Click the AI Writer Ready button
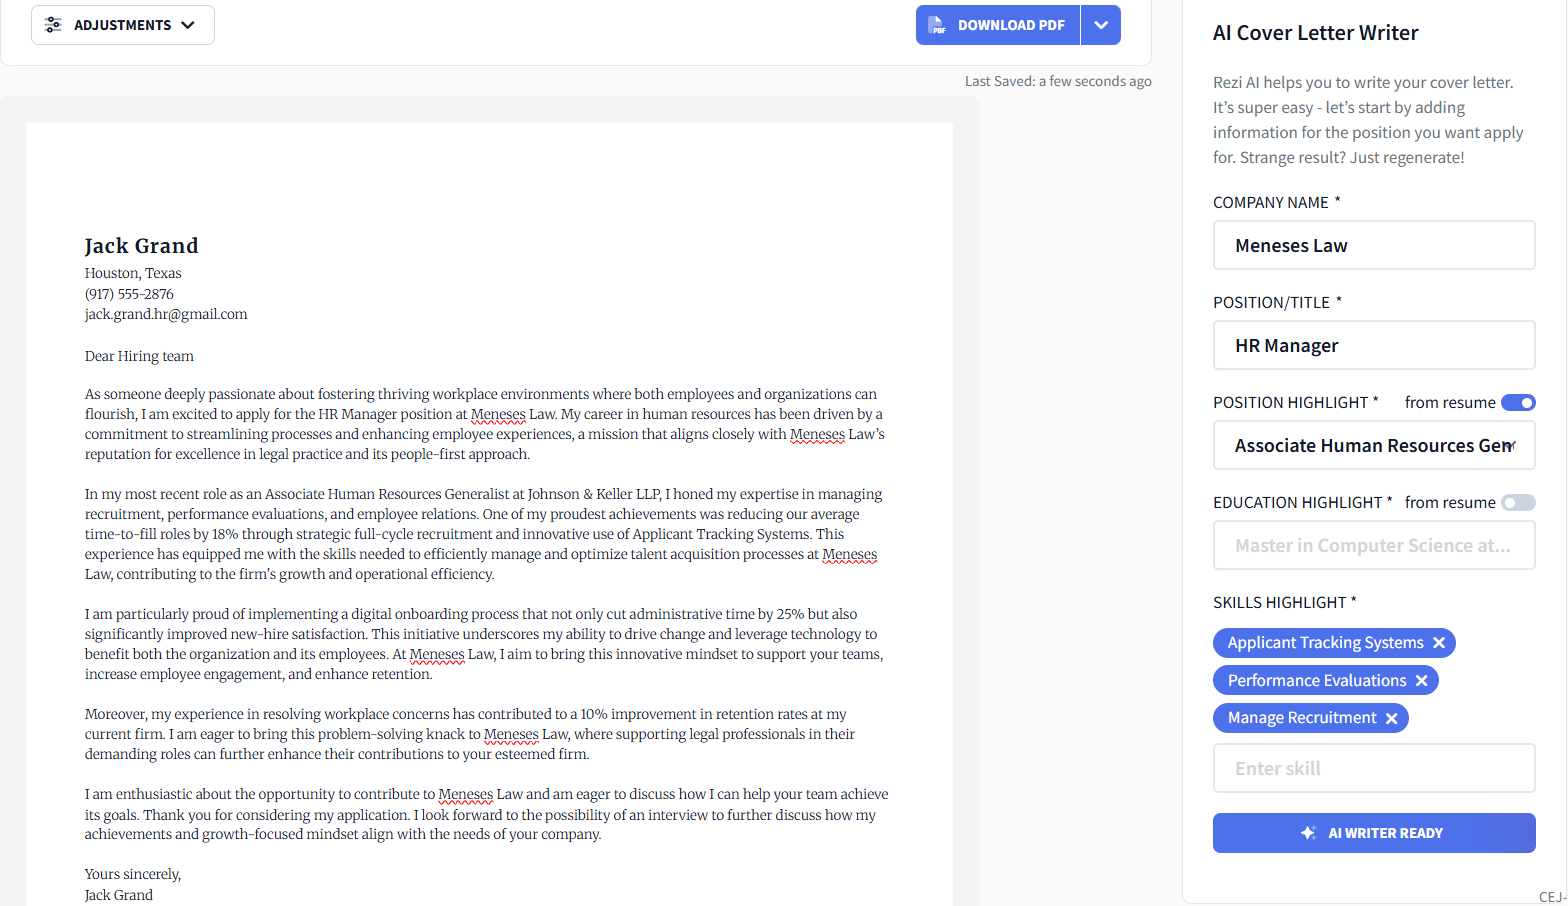The width and height of the screenshot is (1568, 906). (x=1374, y=833)
